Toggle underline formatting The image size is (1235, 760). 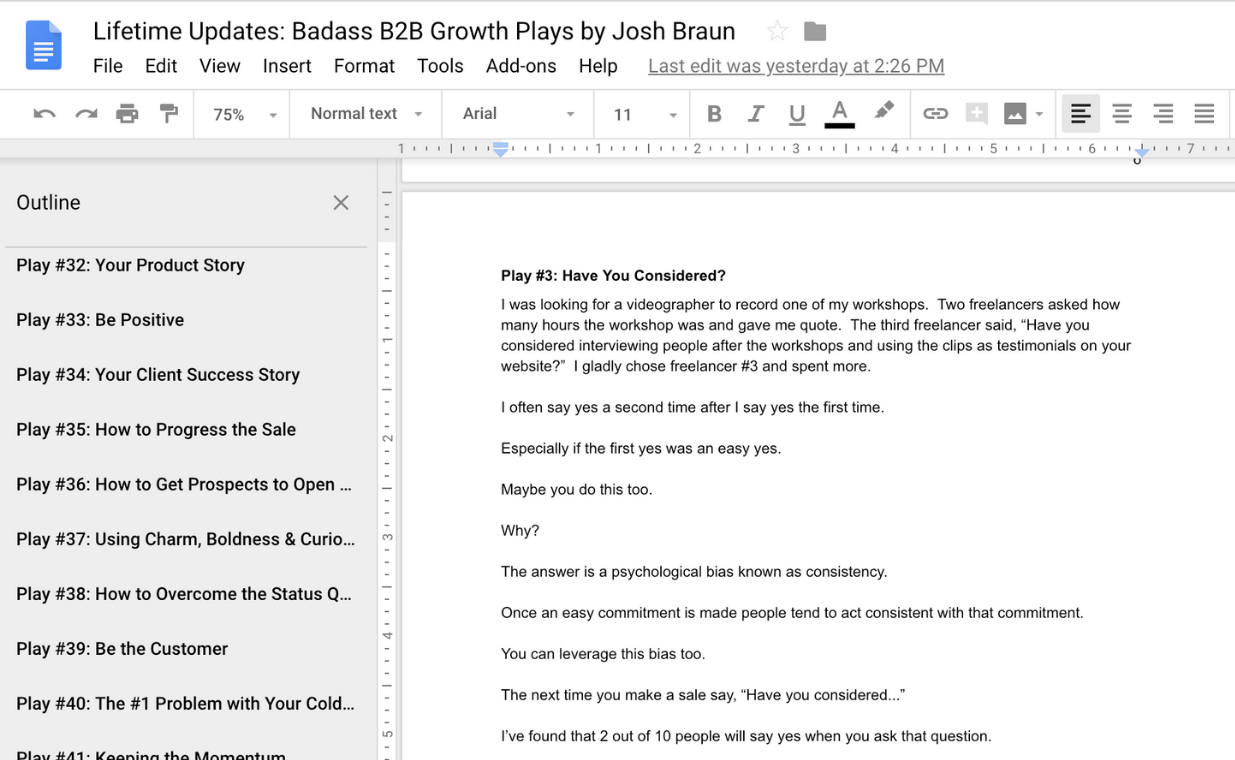797,113
